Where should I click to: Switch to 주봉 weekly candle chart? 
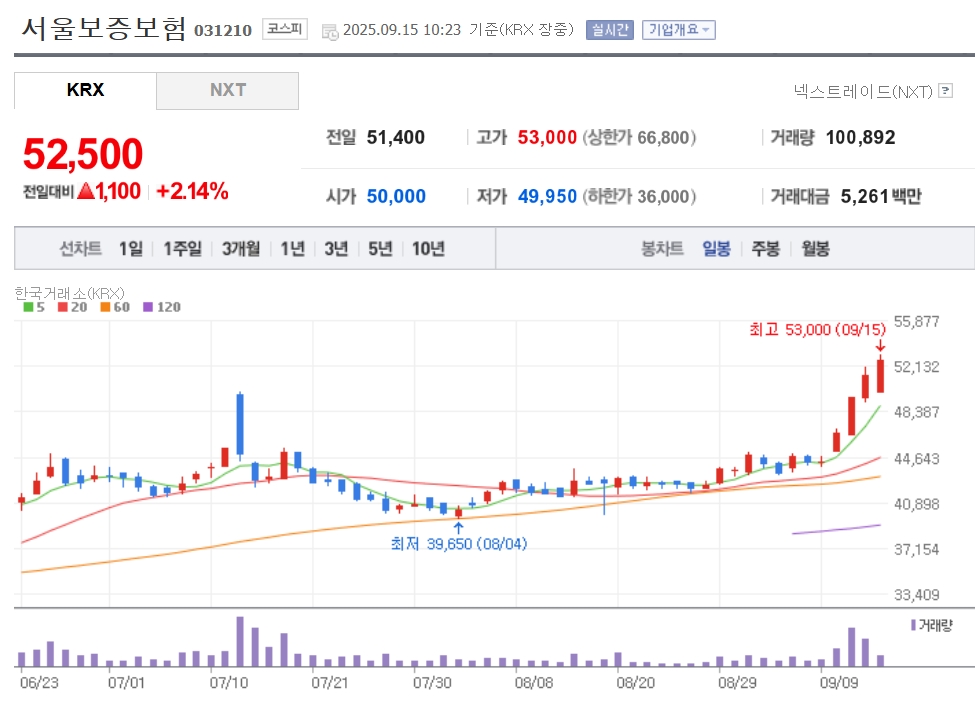click(765, 249)
